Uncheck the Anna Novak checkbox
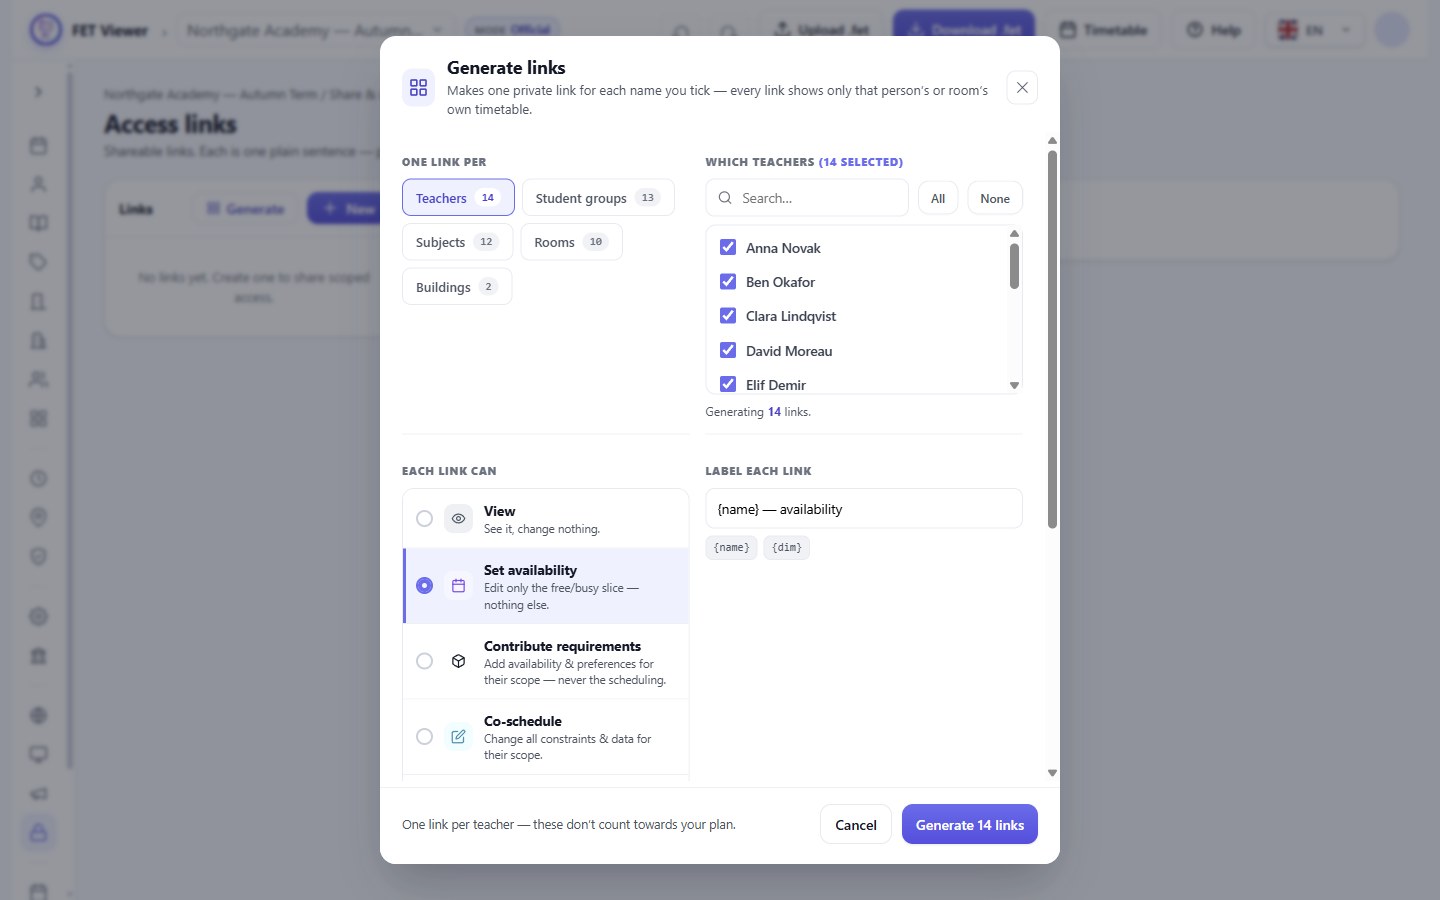Screen dimensions: 1440x900 (x=728, y=247)
